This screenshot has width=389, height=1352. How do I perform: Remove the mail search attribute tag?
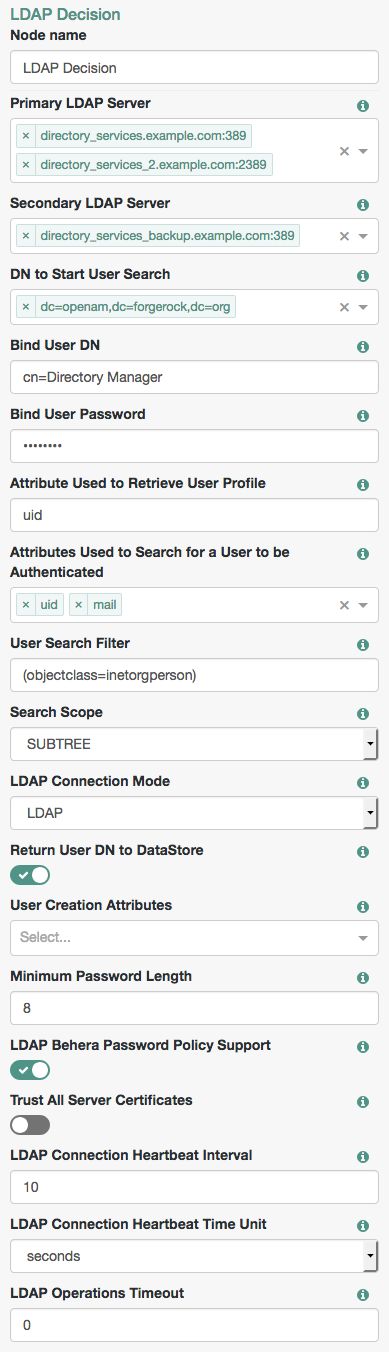tap(78, 605)
